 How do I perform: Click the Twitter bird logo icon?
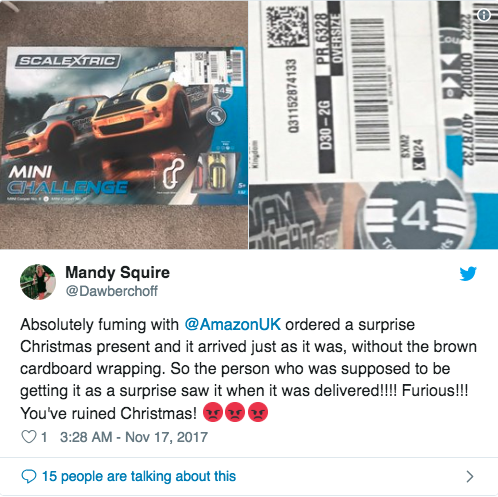pos(468,274)
